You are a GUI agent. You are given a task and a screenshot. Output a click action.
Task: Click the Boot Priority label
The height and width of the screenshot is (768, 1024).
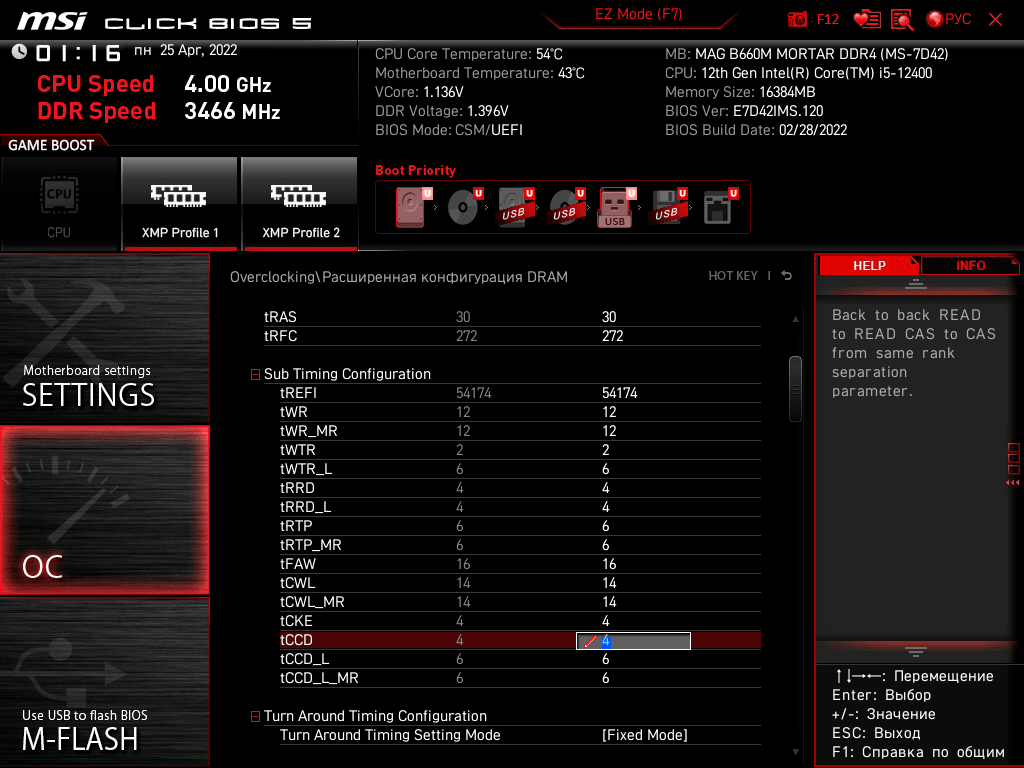(415, 170)
